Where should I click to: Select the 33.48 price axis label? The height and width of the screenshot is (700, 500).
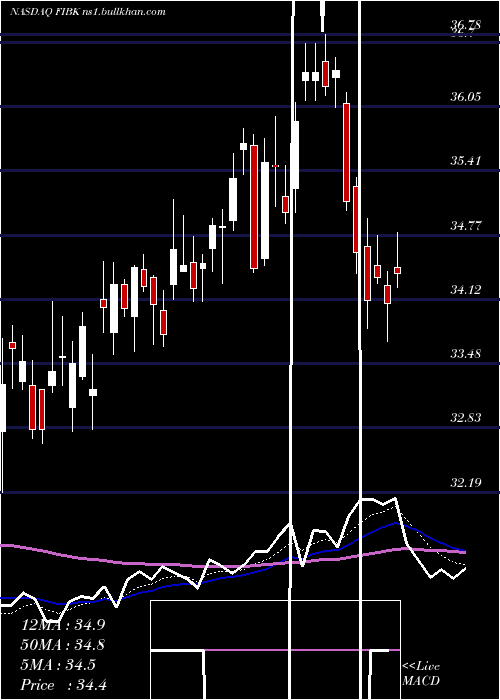(x=466, y=354)
